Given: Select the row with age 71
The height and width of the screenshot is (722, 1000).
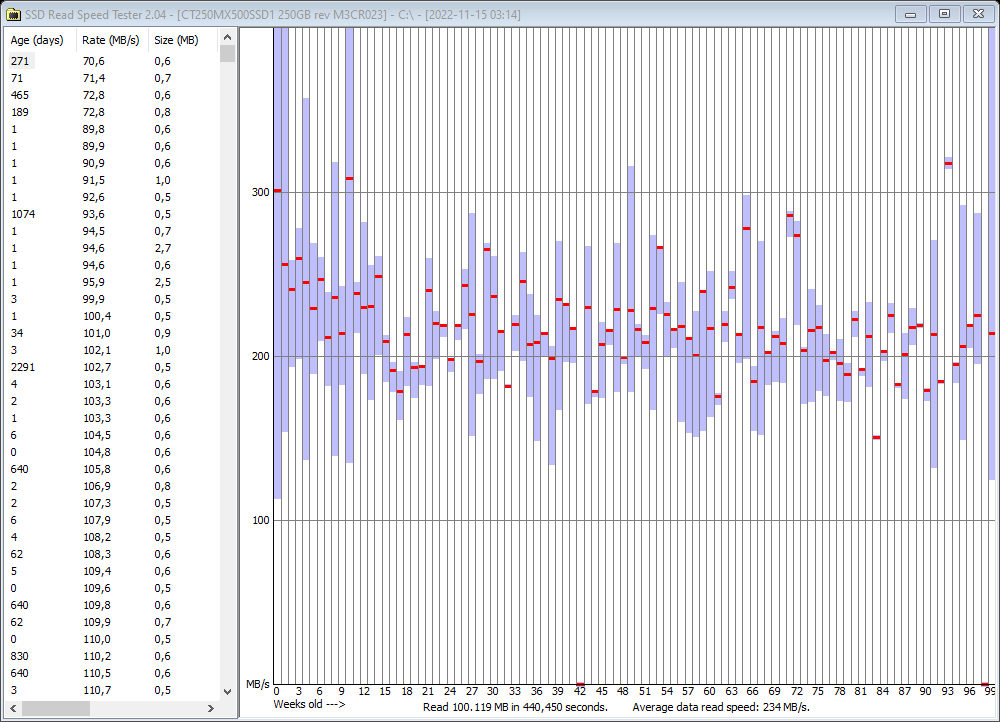Looking at the screenshot, I should pyautogui.click(x=112, y=78).
